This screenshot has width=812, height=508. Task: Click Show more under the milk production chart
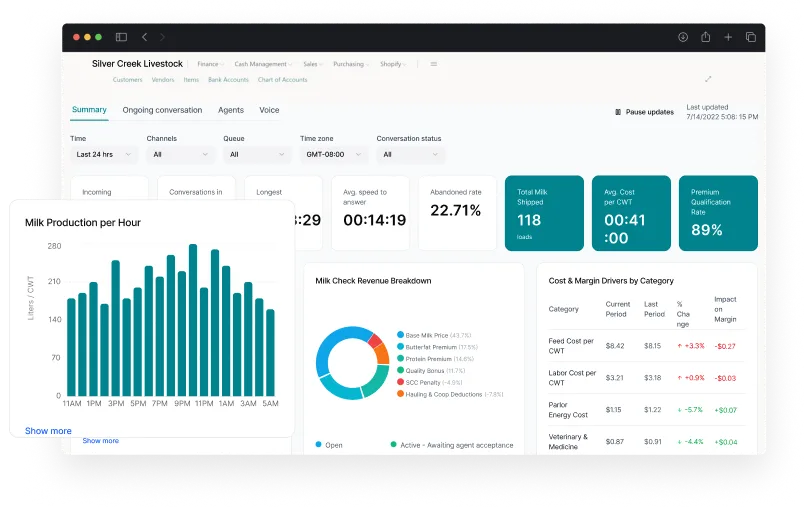tap(48, 431)
